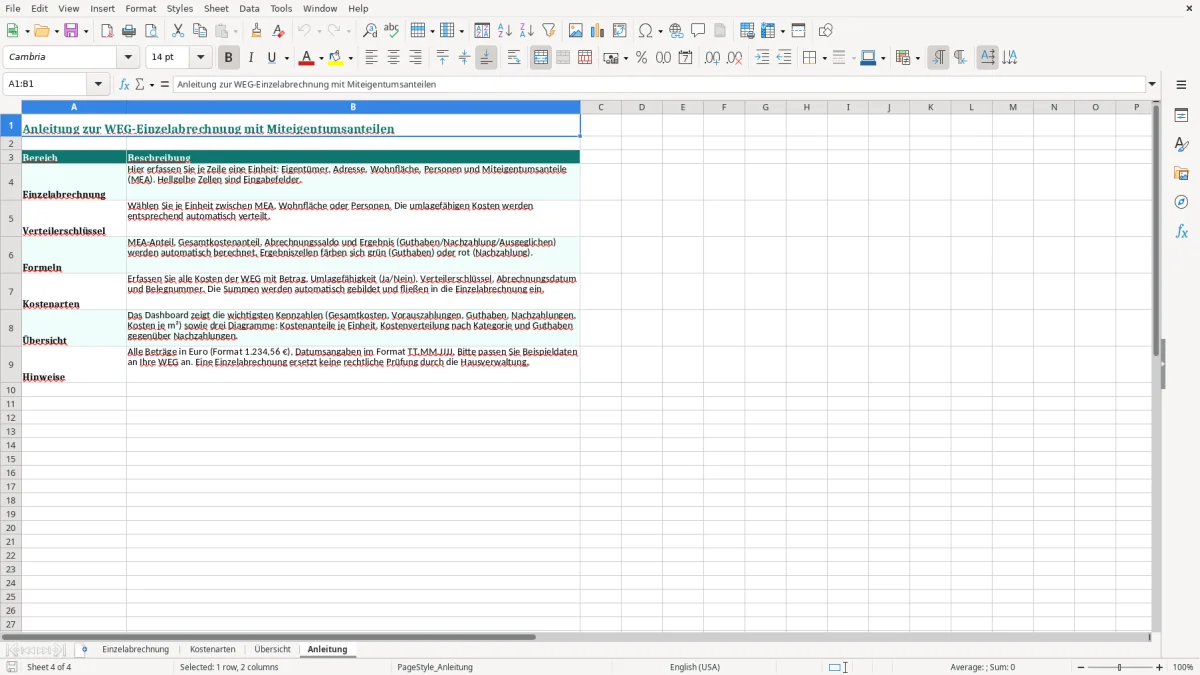
Task: Toggle Bold formatting
Action: pos(228,58)
